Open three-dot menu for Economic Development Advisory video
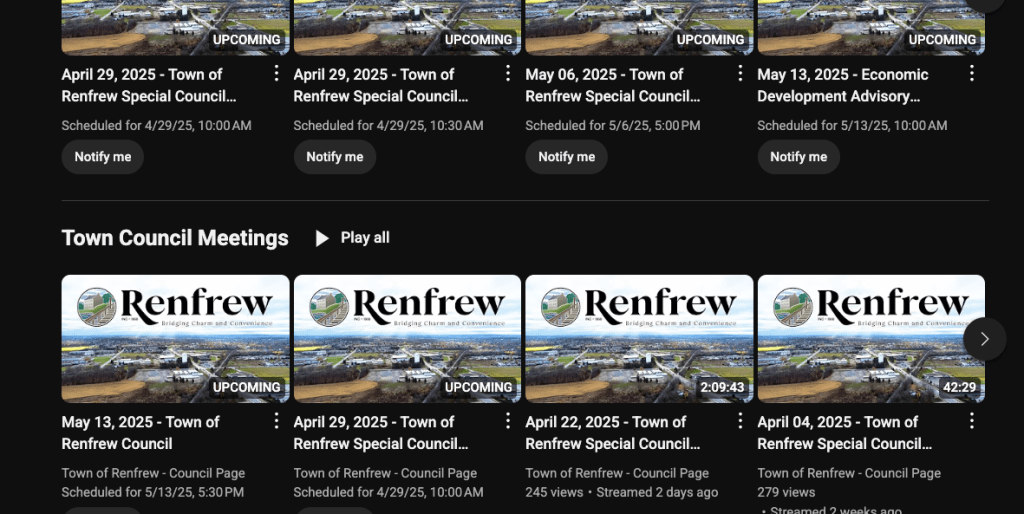 [x=972, y=74]
